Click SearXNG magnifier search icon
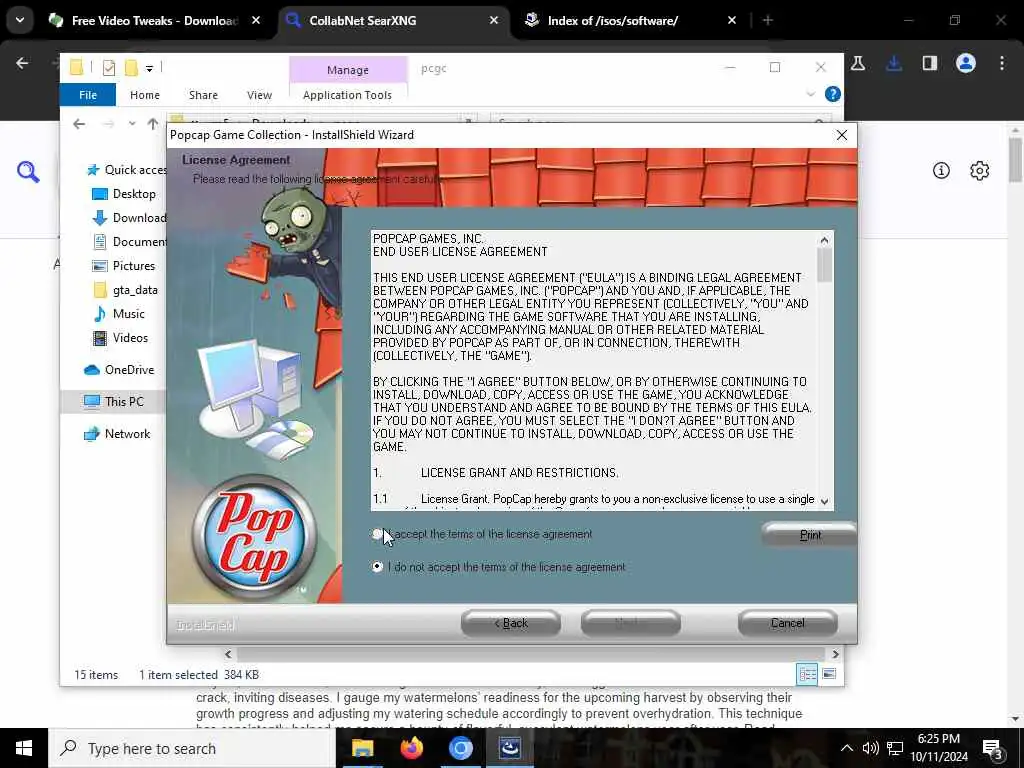 [28, 172]
